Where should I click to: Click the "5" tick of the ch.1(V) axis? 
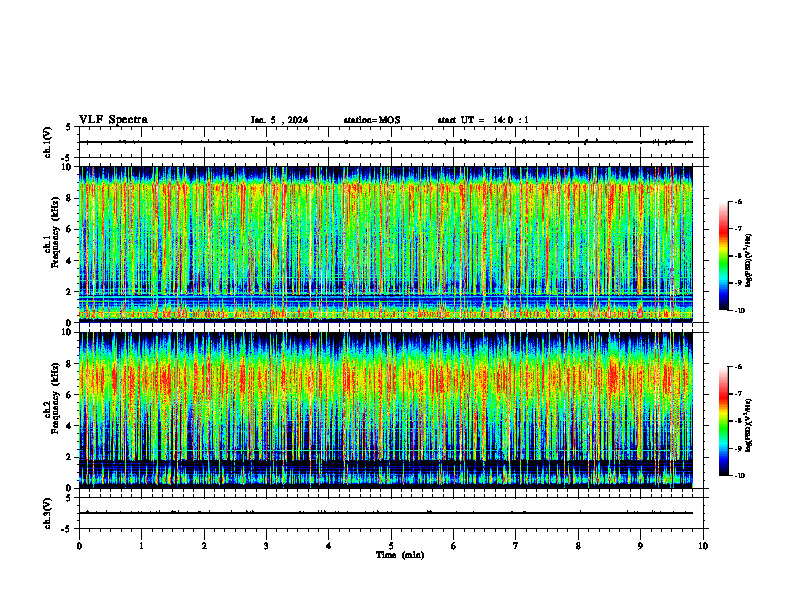click(x=70, y=127)
